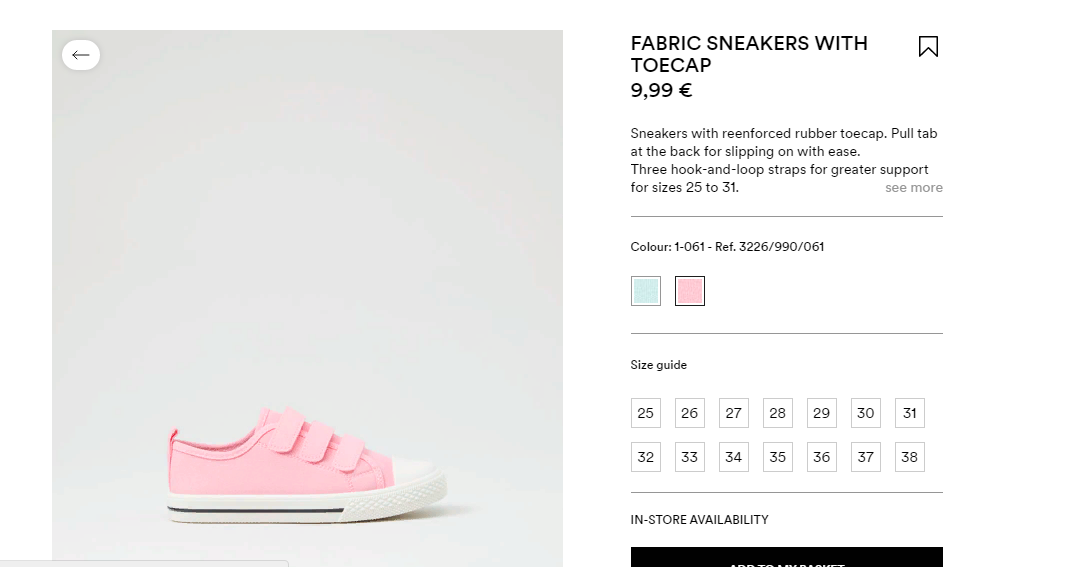This screenshot has height=567, width=1092.
Task: Choose size 25
Action: coord(646,413)
